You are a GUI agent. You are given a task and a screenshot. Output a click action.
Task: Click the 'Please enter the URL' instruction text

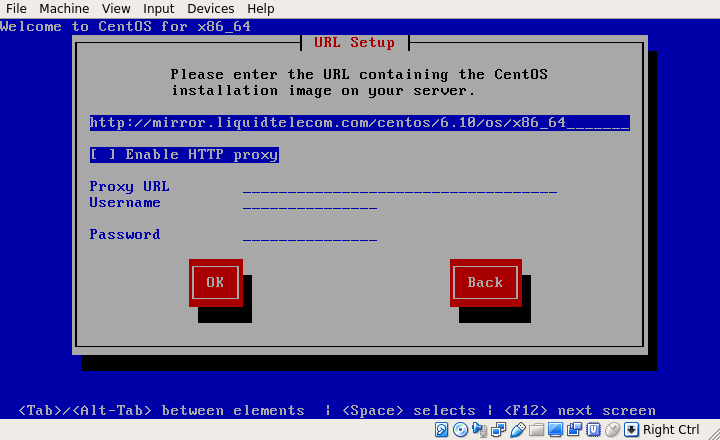tap(359, 83)
